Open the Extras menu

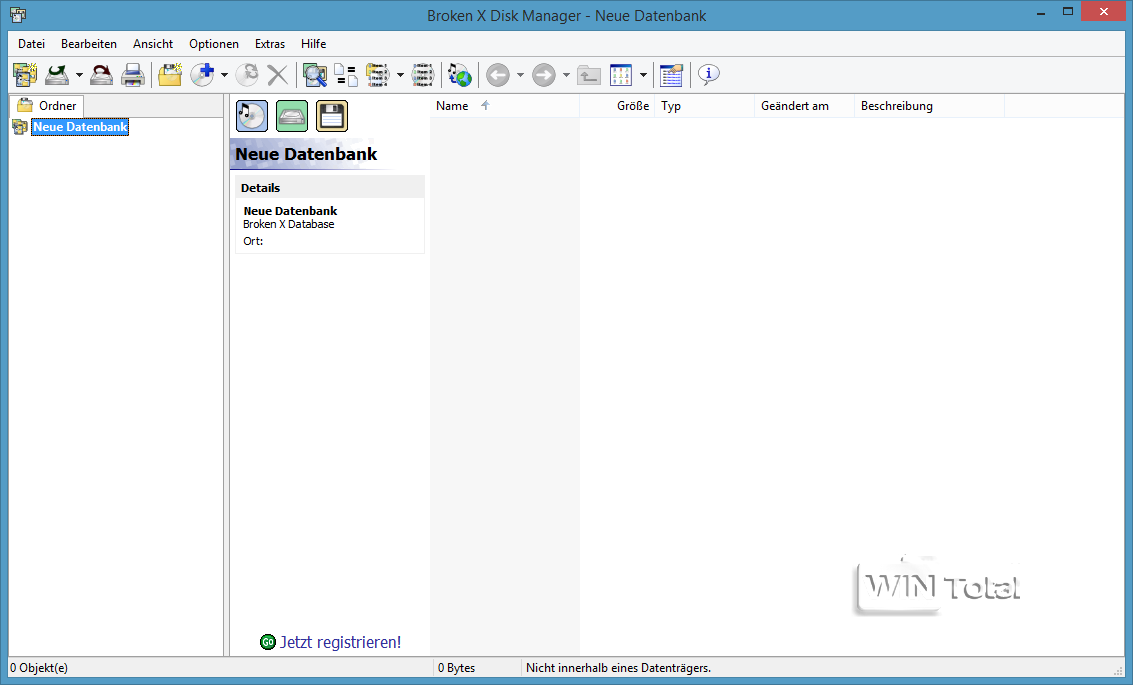[x=270, y=44]
